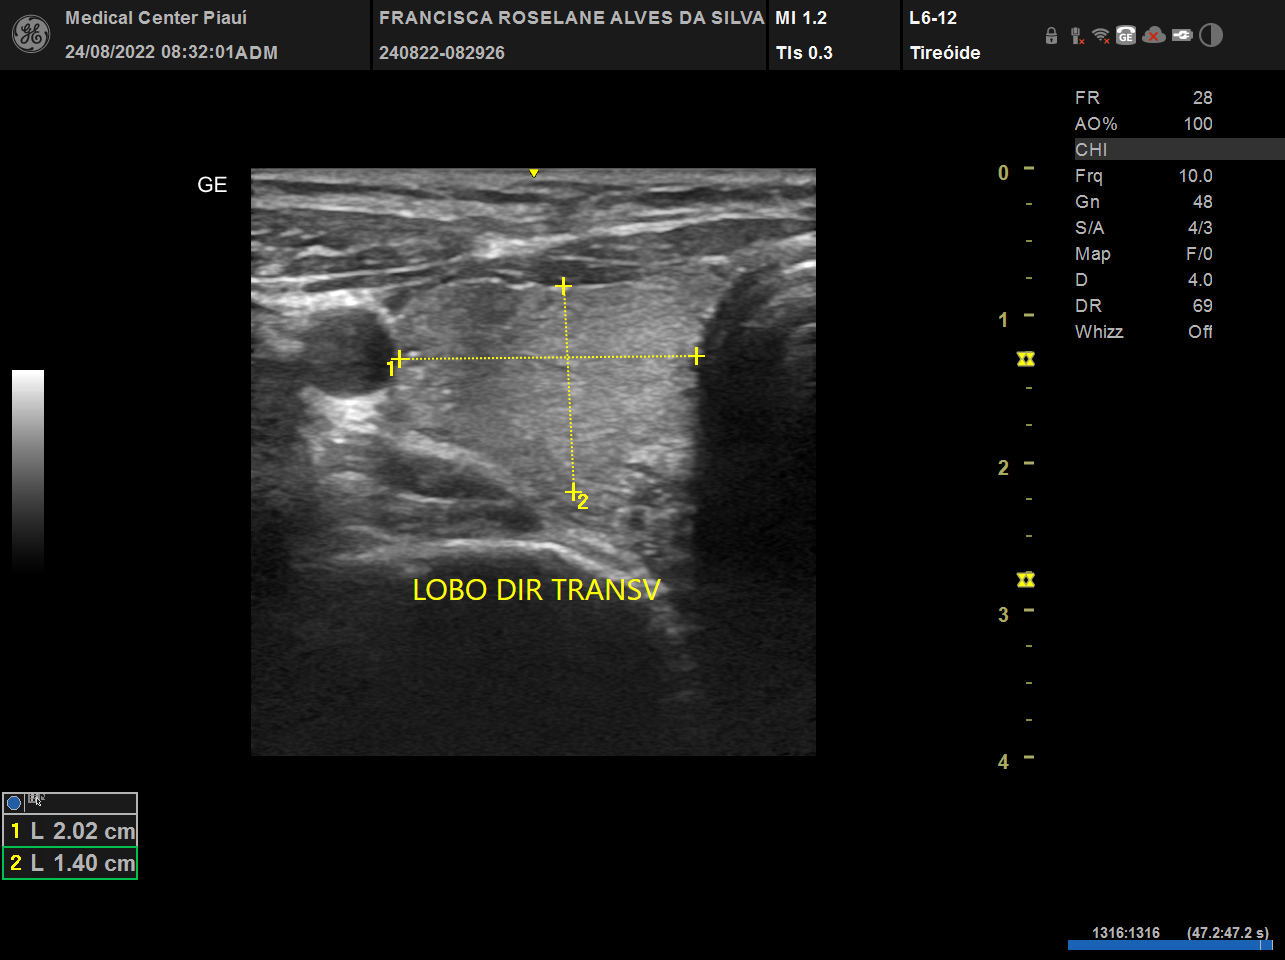Image resolution: width=1285 pixels, height=960 pixels.
Task: Click the half-circle contrast icon
Action: point(1211,36)
